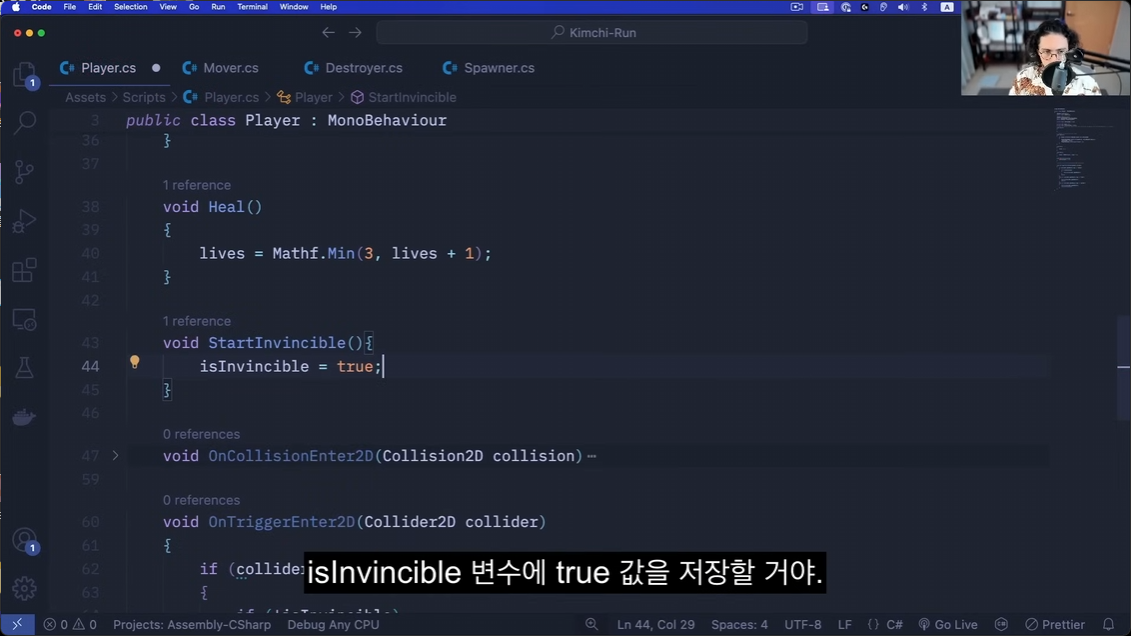Open the Selection menu
Image resolution: width=1131 pixels, height=636 pixels.
coord(131,6)
